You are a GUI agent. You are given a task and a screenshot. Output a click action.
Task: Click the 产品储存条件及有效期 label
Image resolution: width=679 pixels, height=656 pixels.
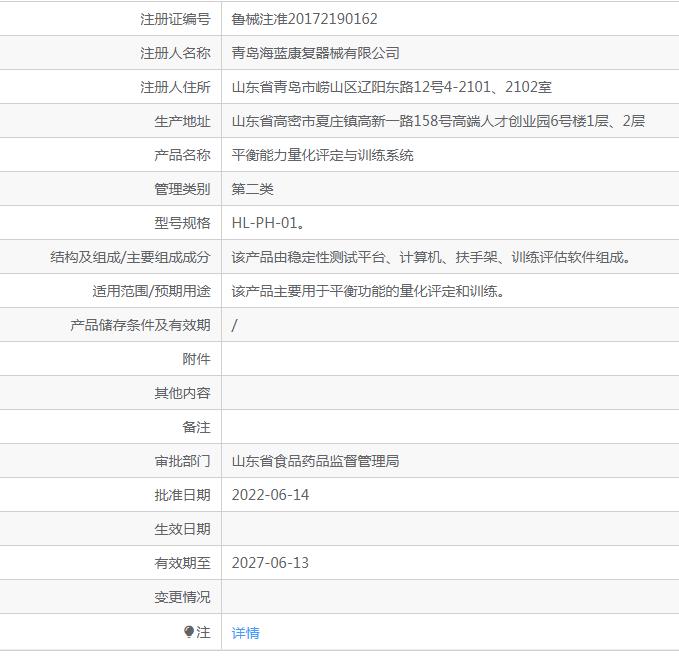click(x=140, y=325)
